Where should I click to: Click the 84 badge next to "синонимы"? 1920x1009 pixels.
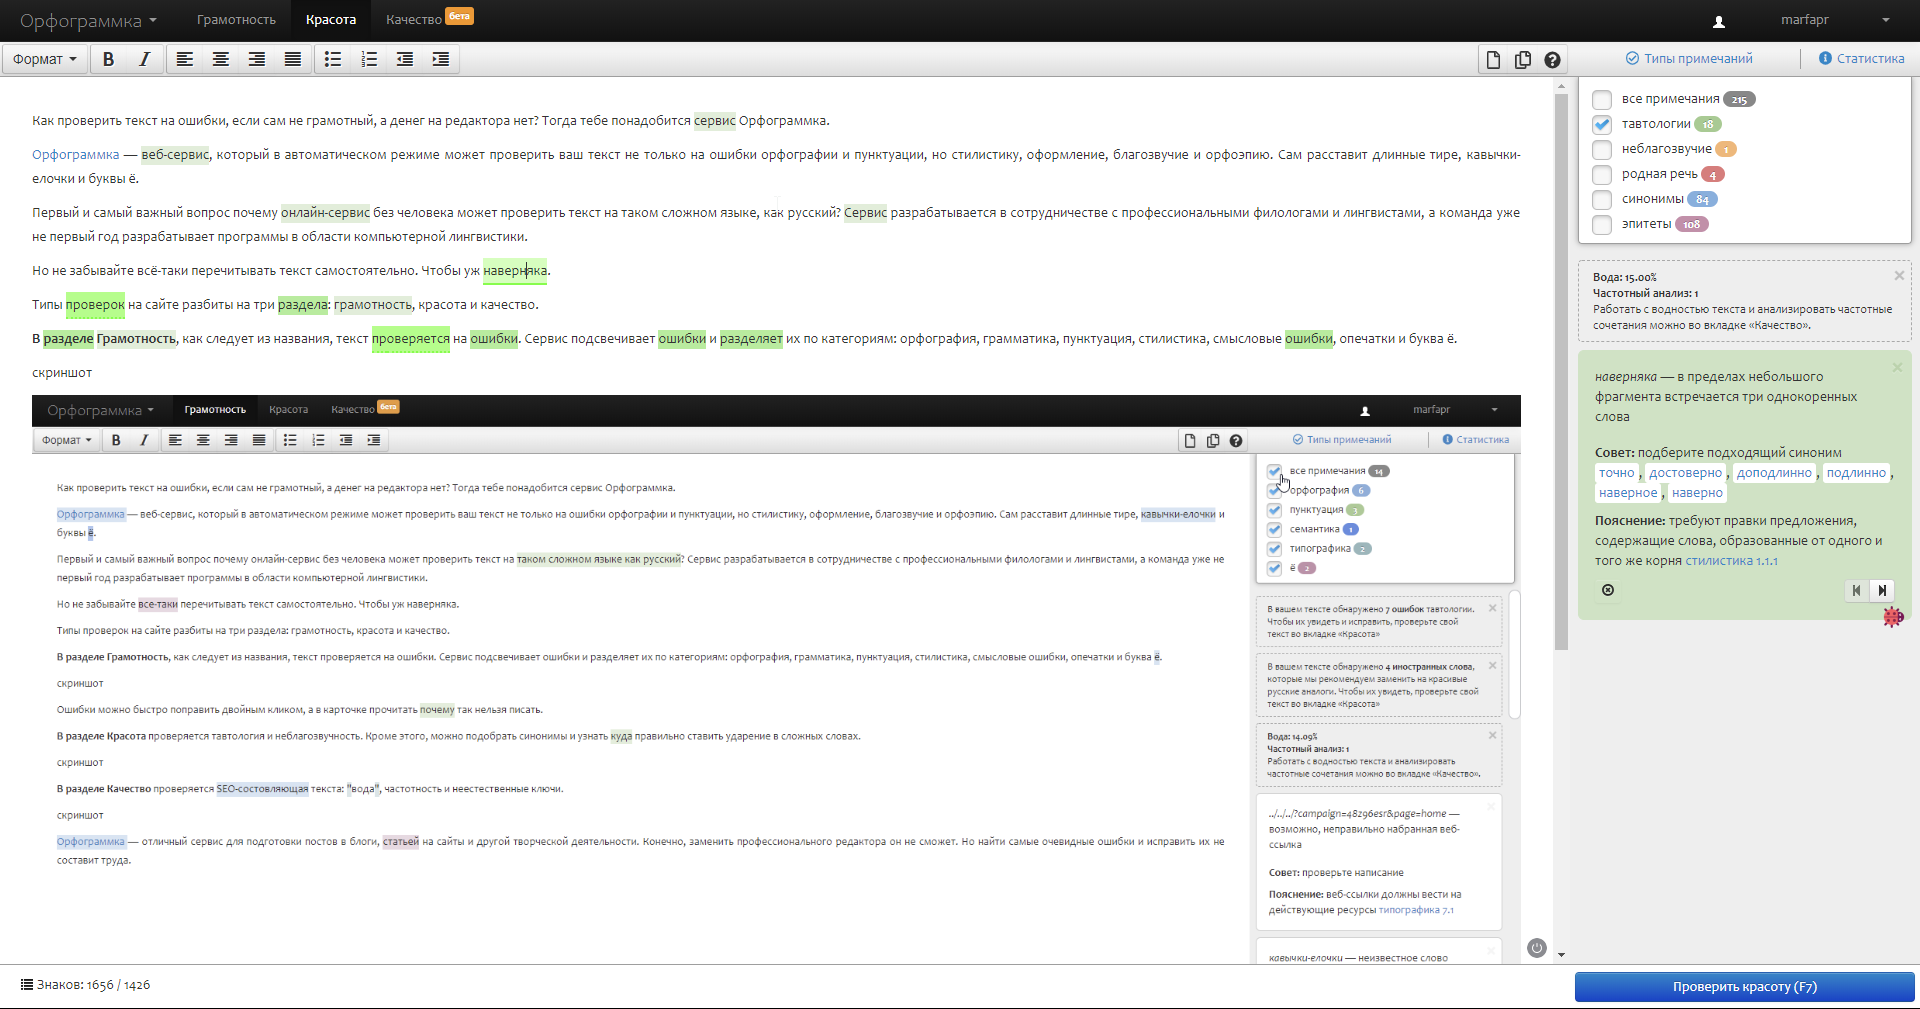[1703, 199]
